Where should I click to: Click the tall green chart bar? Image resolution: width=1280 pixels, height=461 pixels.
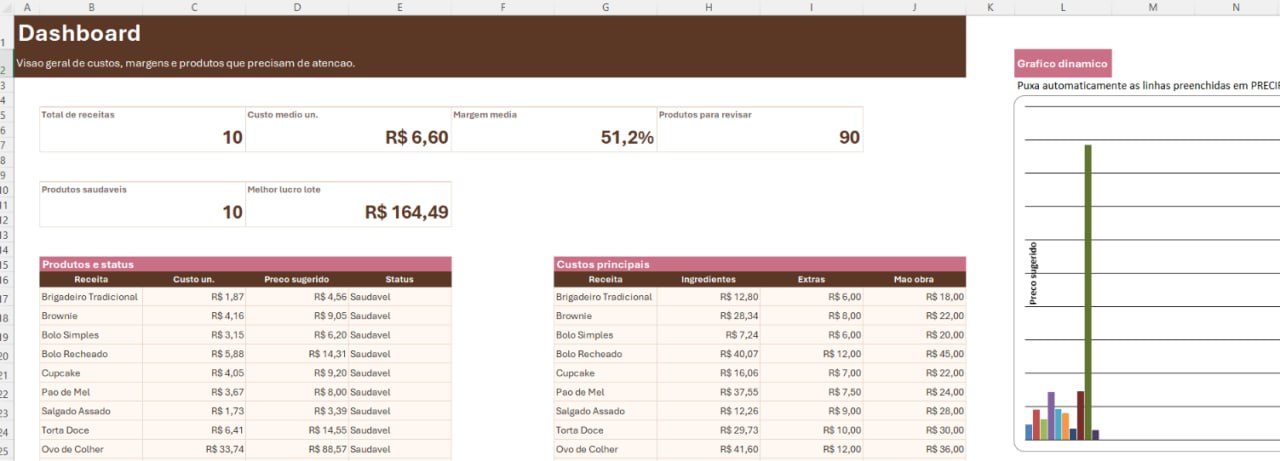point(1088,292)
